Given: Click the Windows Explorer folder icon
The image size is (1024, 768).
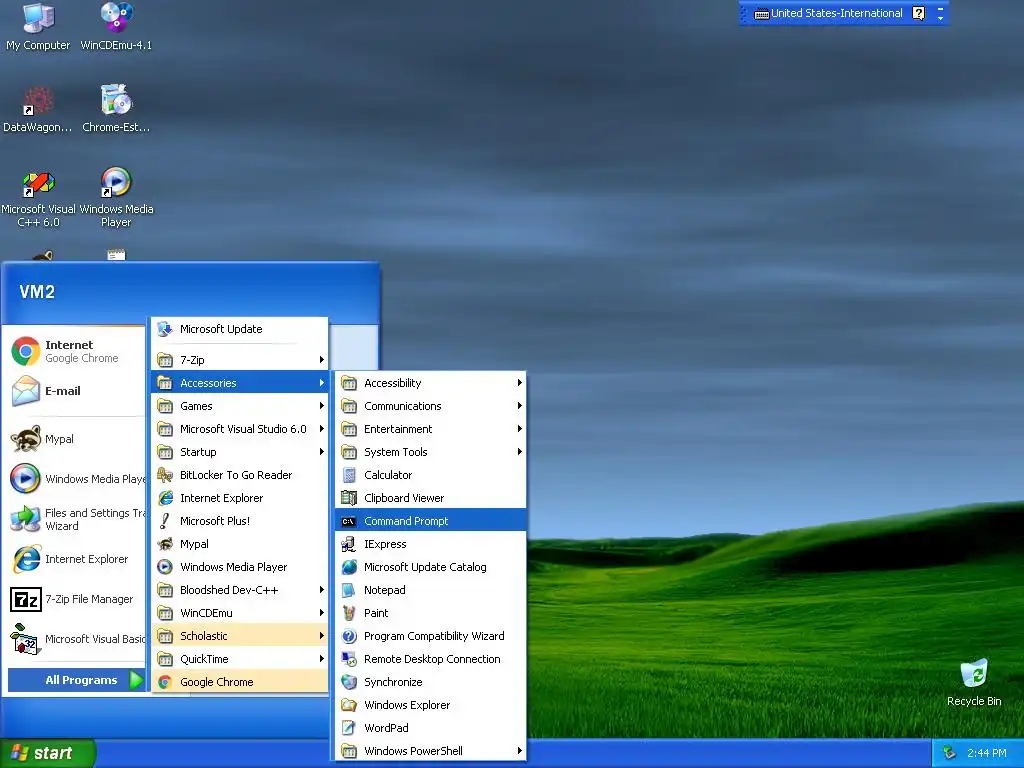Looking at the screenshot, I should (x=349, y=705).
